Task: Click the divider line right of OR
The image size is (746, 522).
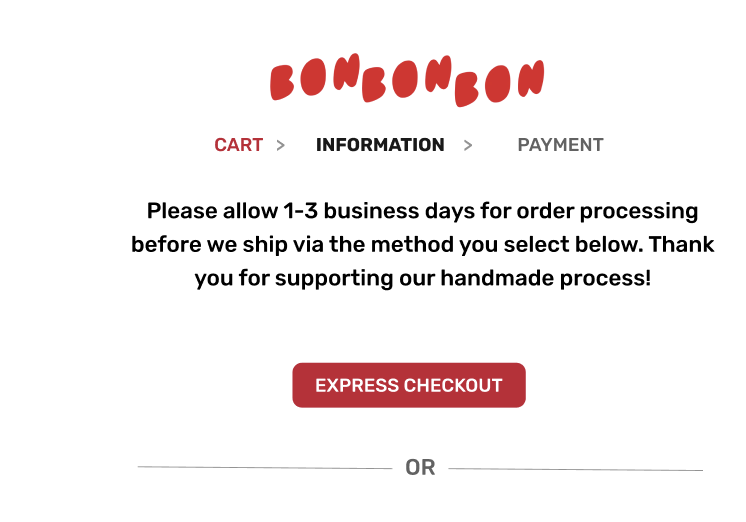Action: tap(576, 470)
